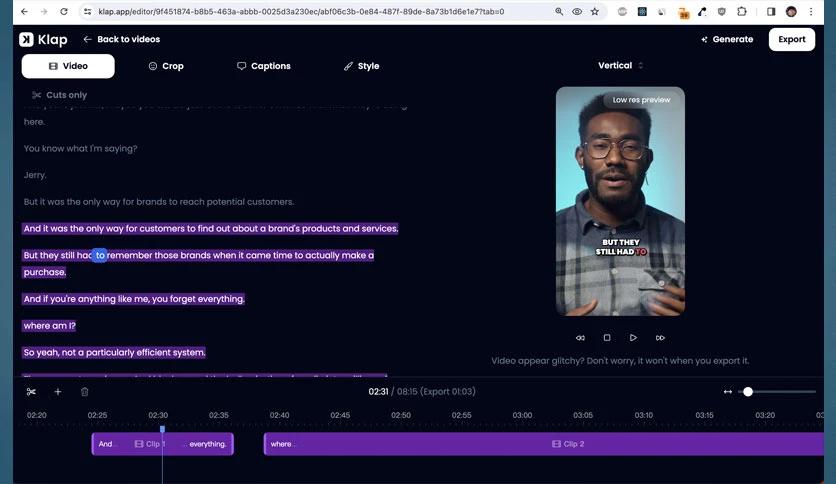Viewport: 836px width, 484px height.
Task: Click "So yeah, not a particularly efficient system."
Action: pos(114,352)
